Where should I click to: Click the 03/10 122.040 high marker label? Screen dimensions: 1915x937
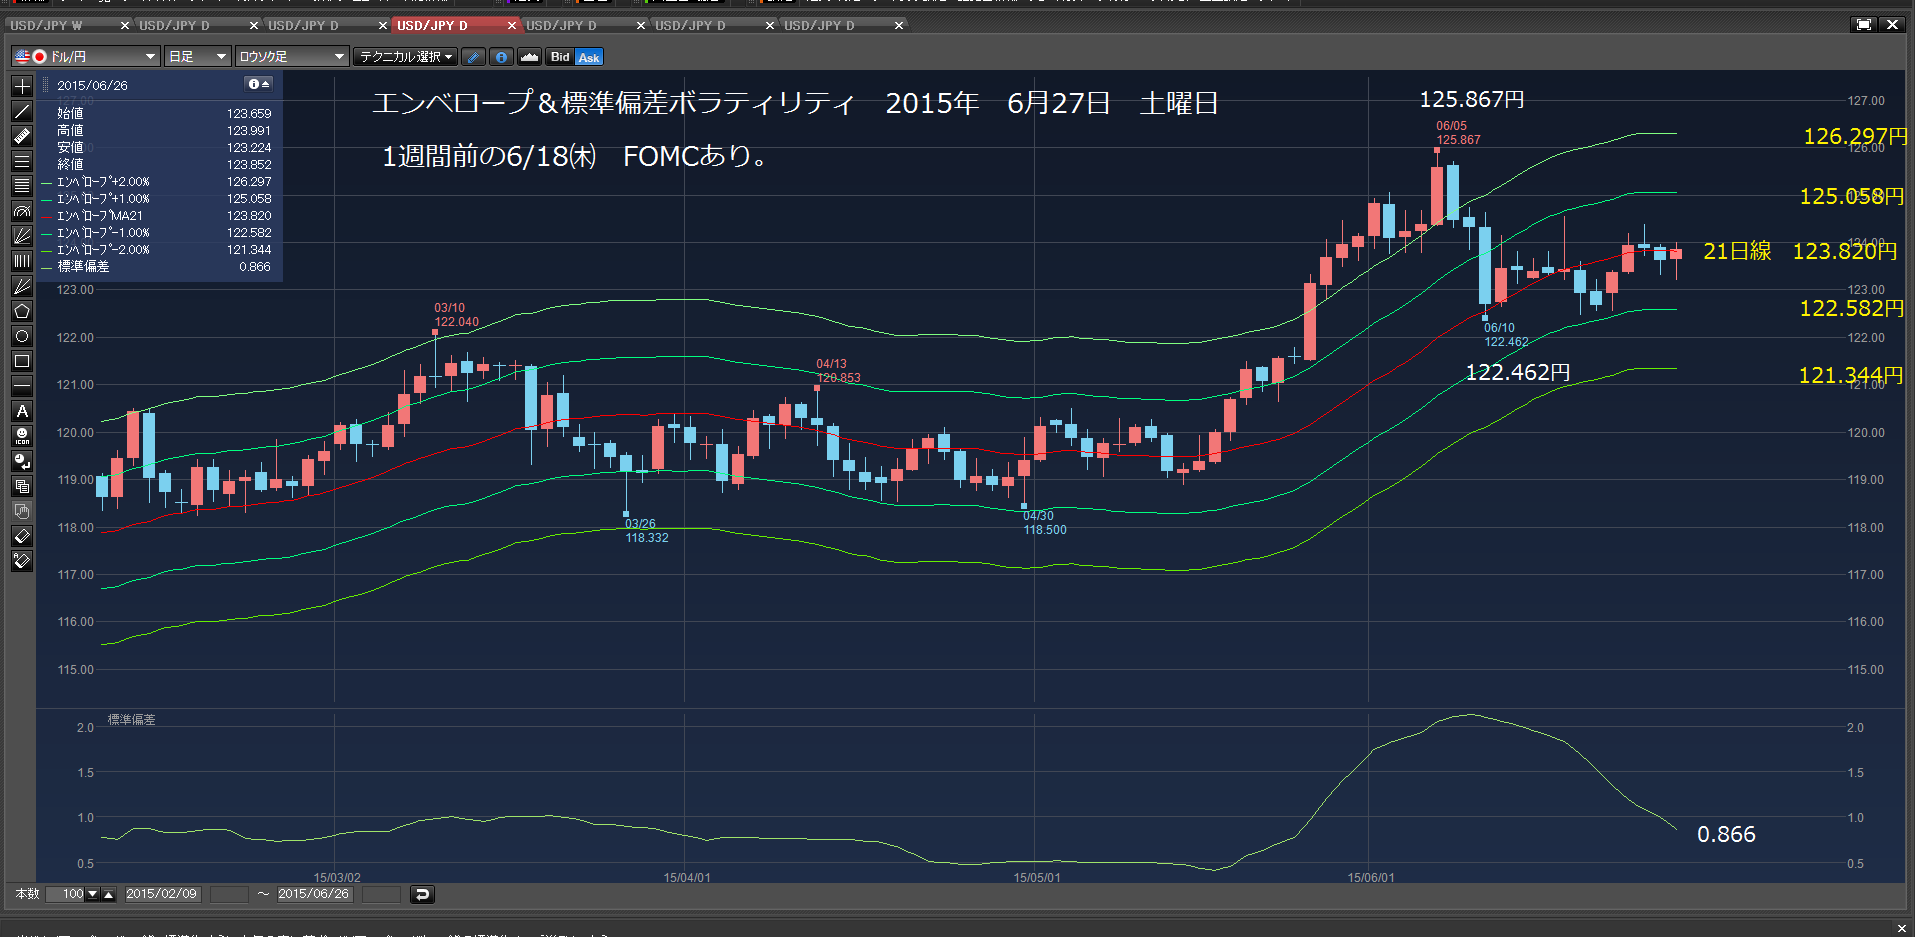click(x=456, y=315)
